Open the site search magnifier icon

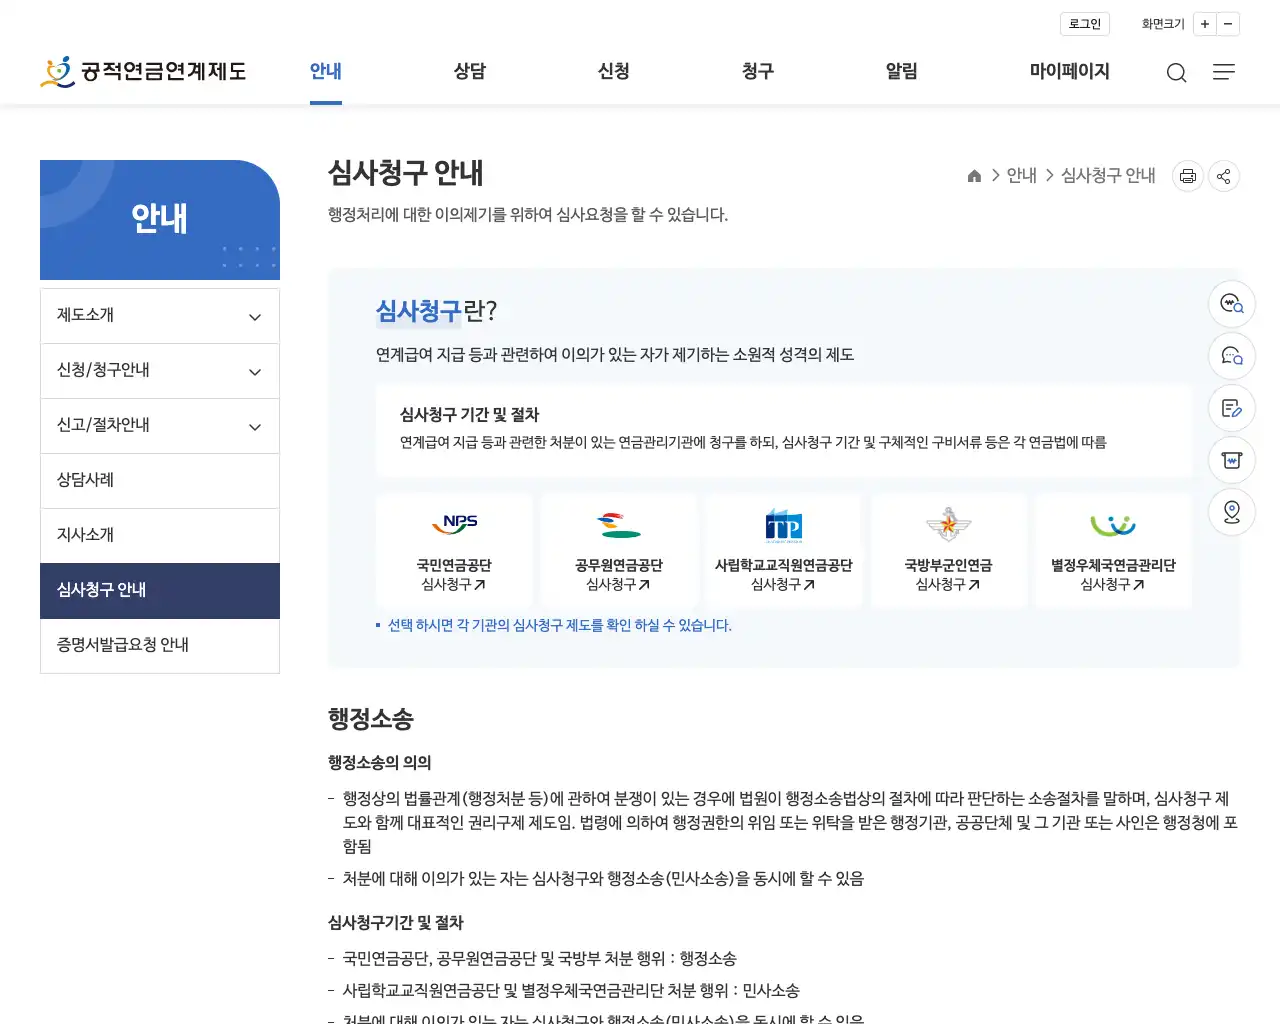[1176, 72]
